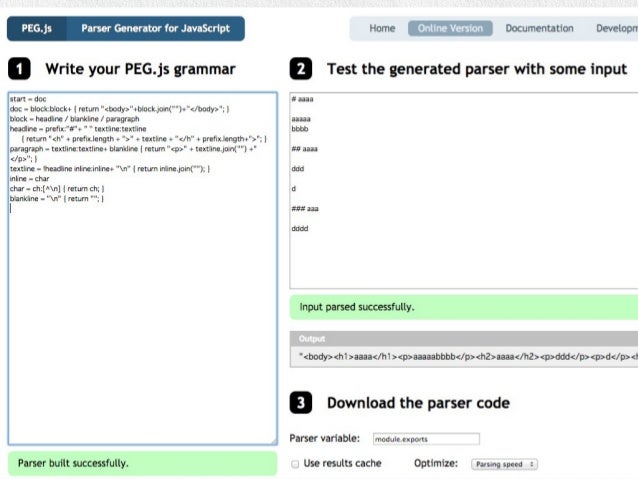The width and height of the screenshot is (638, 479).
Task: Switch to the Online Version tab
Action: point(450,28)
